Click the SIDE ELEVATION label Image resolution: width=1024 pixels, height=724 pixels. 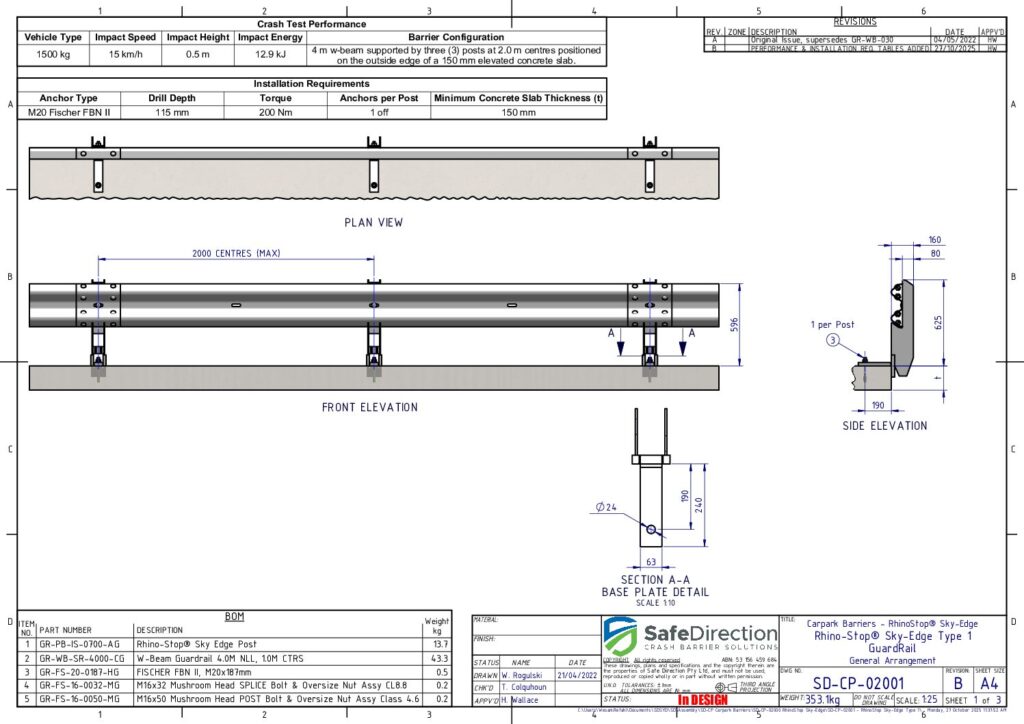point(884,426)
